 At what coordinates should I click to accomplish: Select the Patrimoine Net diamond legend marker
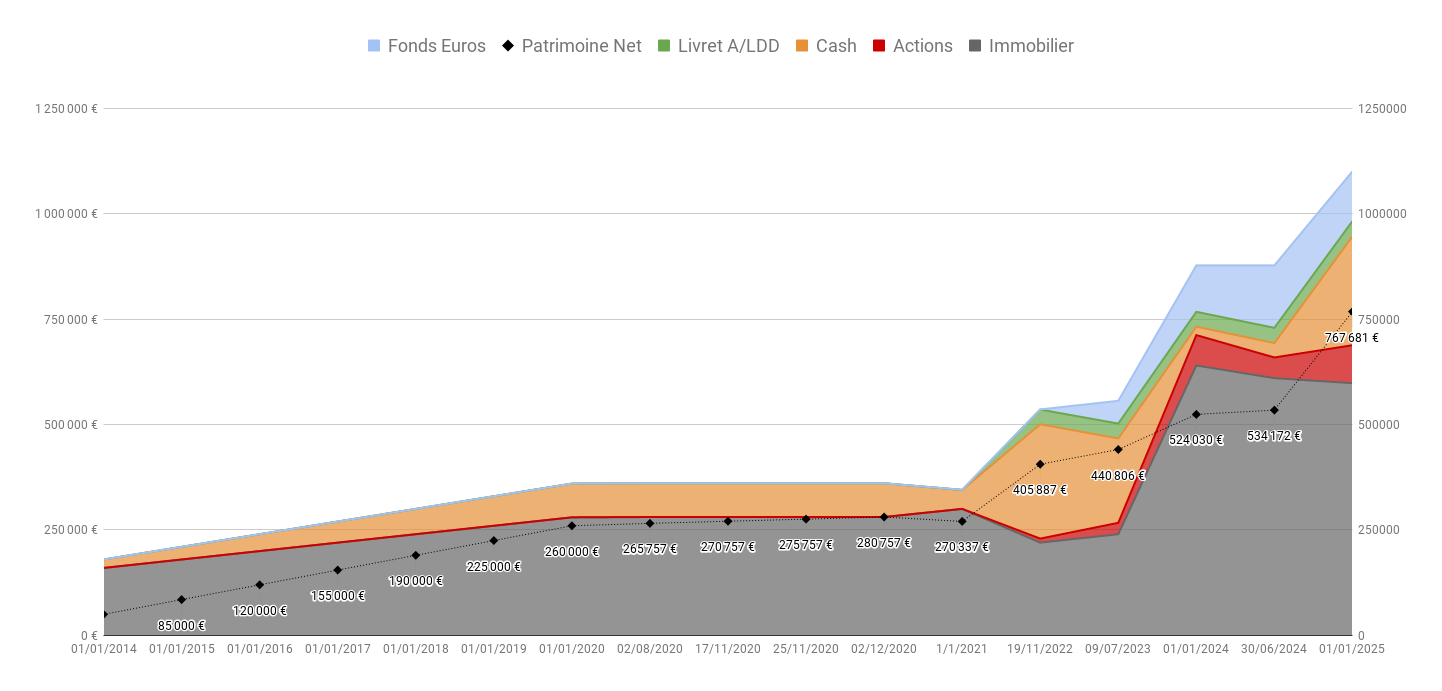pos(508,46)
